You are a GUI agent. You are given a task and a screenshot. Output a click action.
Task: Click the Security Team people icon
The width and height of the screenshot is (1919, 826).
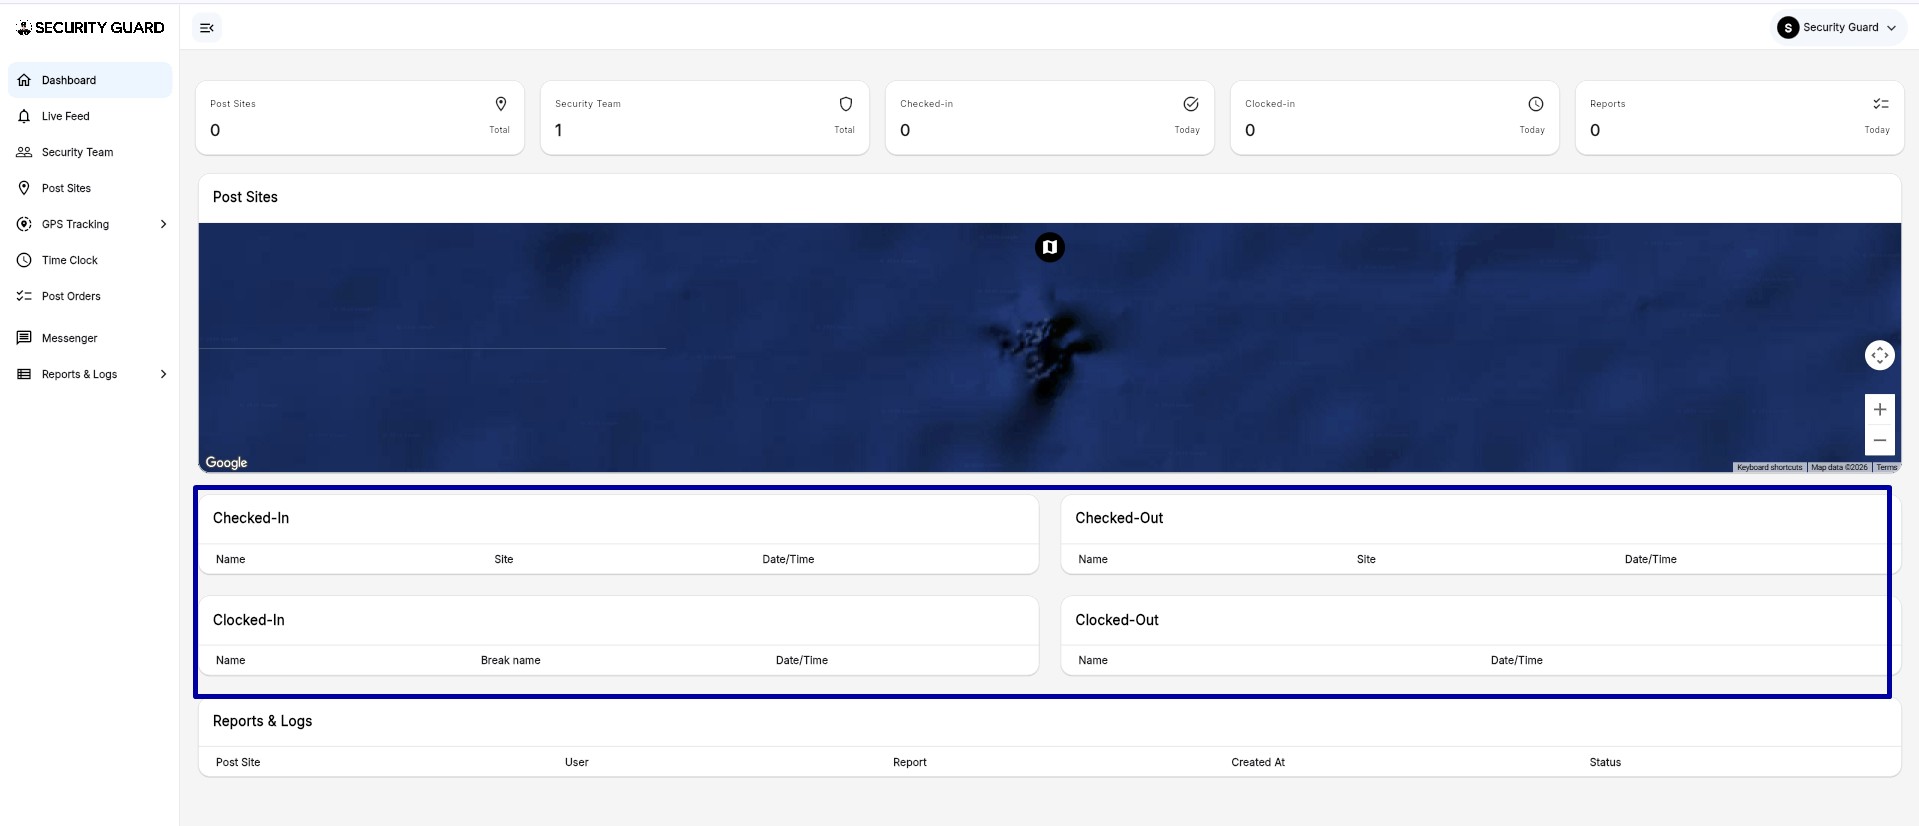tap(24, 152)
